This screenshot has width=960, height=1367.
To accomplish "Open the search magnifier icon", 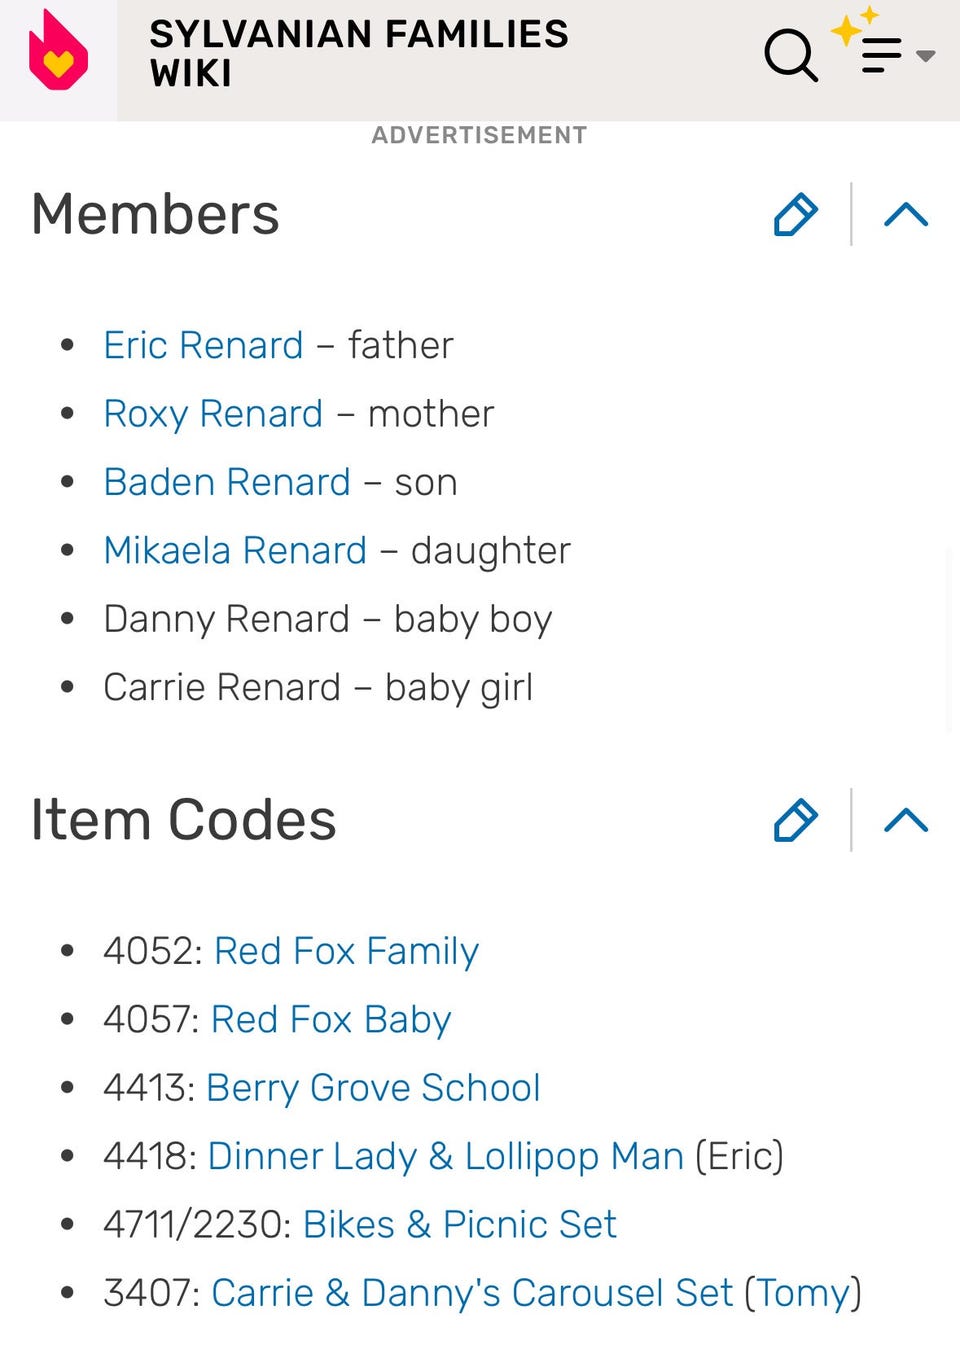I will pyautogui.click(x=790, y=54).
